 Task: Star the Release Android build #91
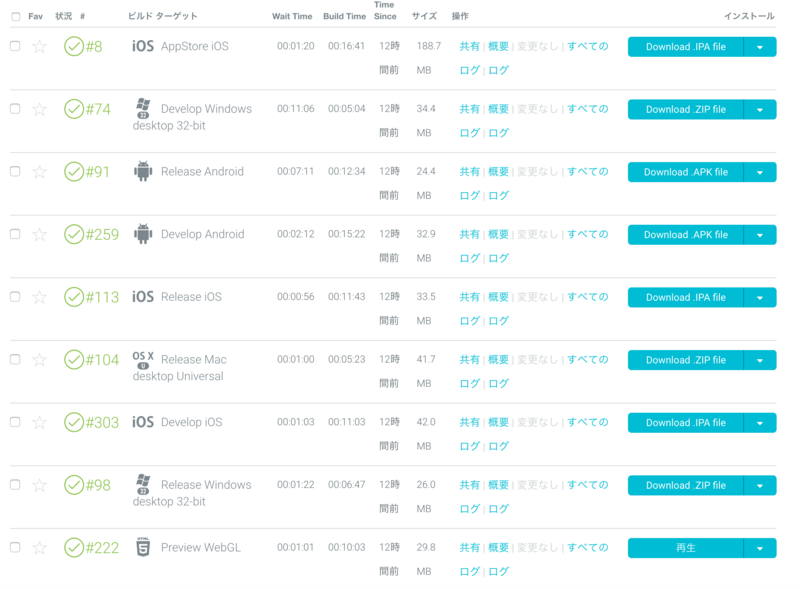pos(39,172)
